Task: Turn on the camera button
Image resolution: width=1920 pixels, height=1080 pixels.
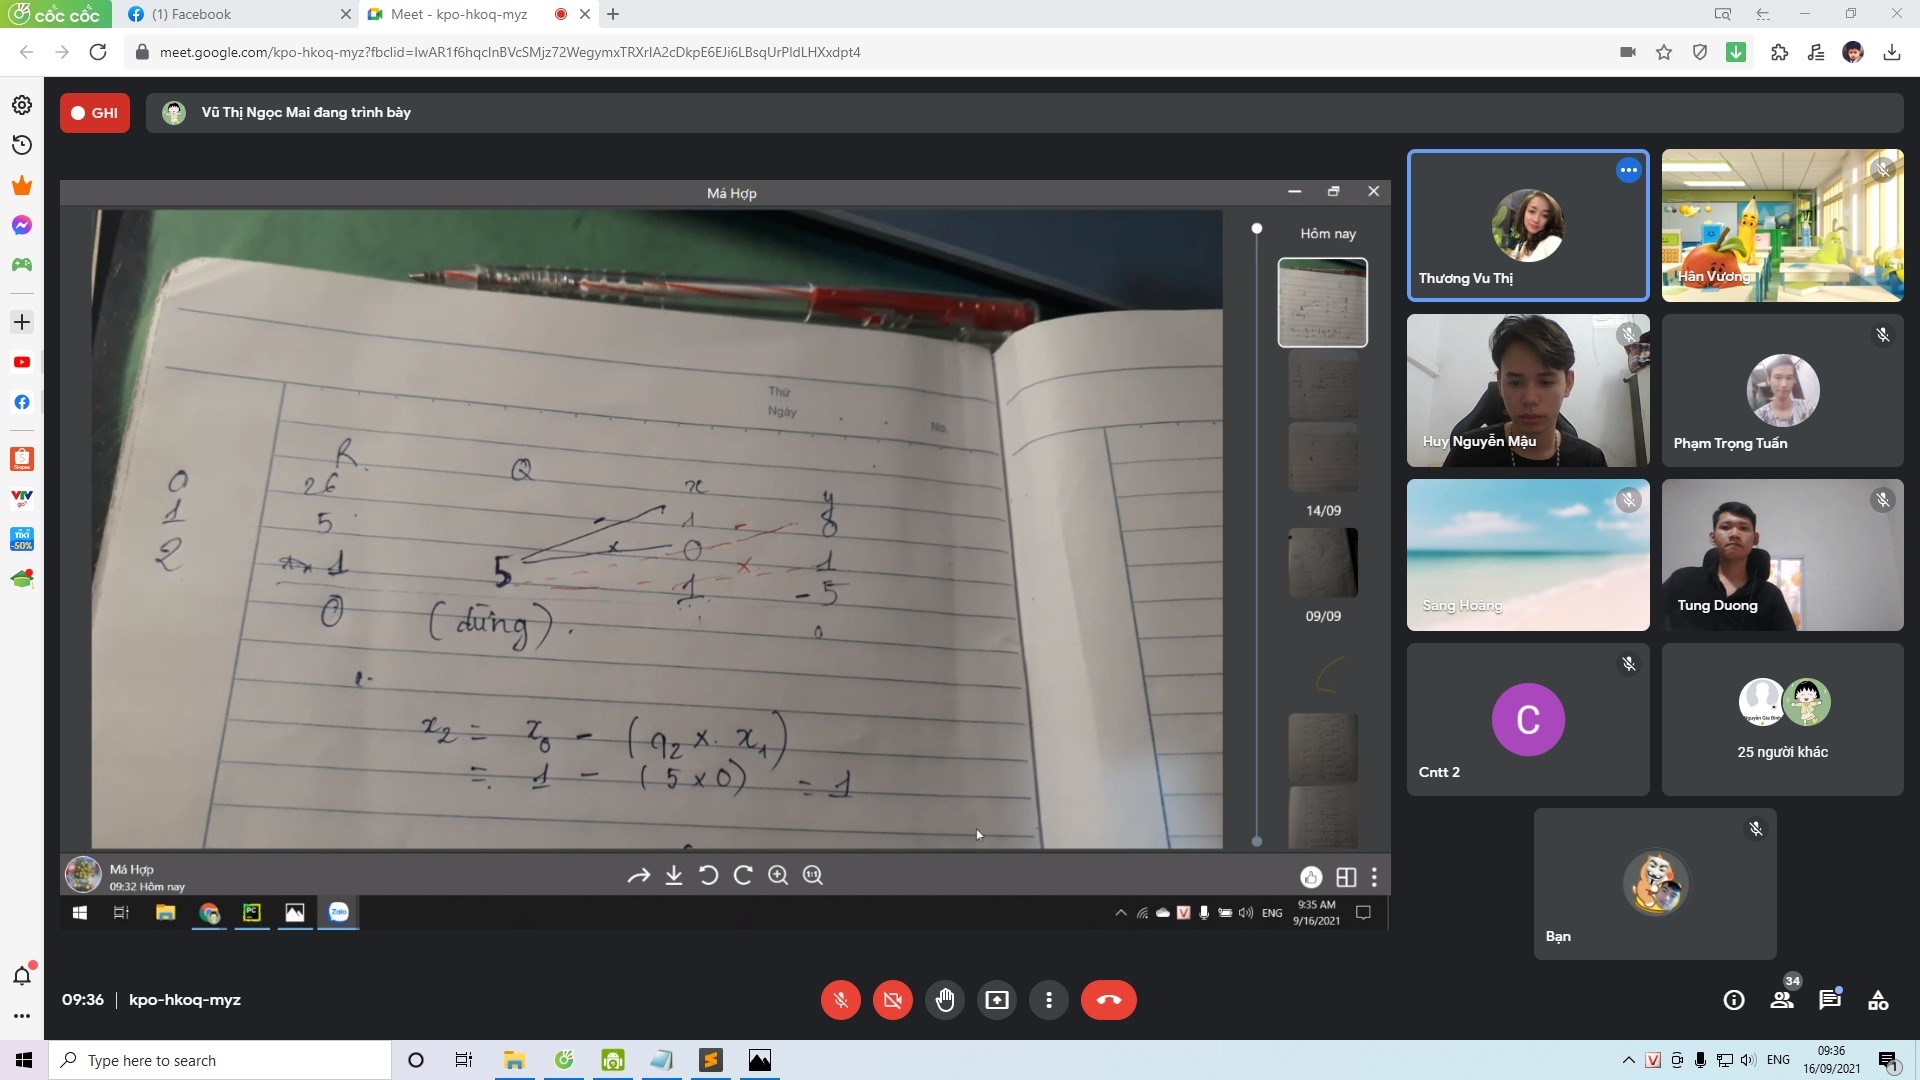Action: click(893, 1000)
